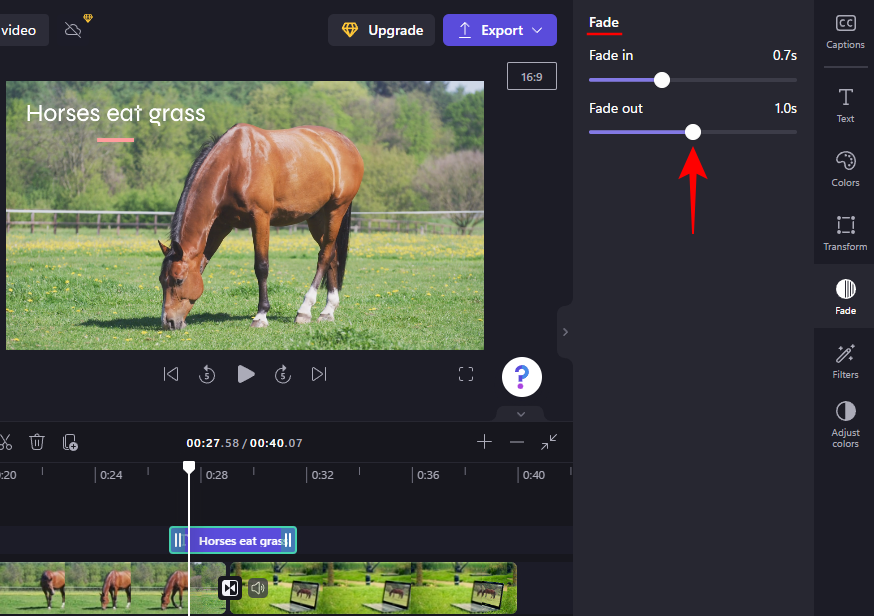
Task: Toggle the transition icon on the timeline clip
Action: pos(230,588)
